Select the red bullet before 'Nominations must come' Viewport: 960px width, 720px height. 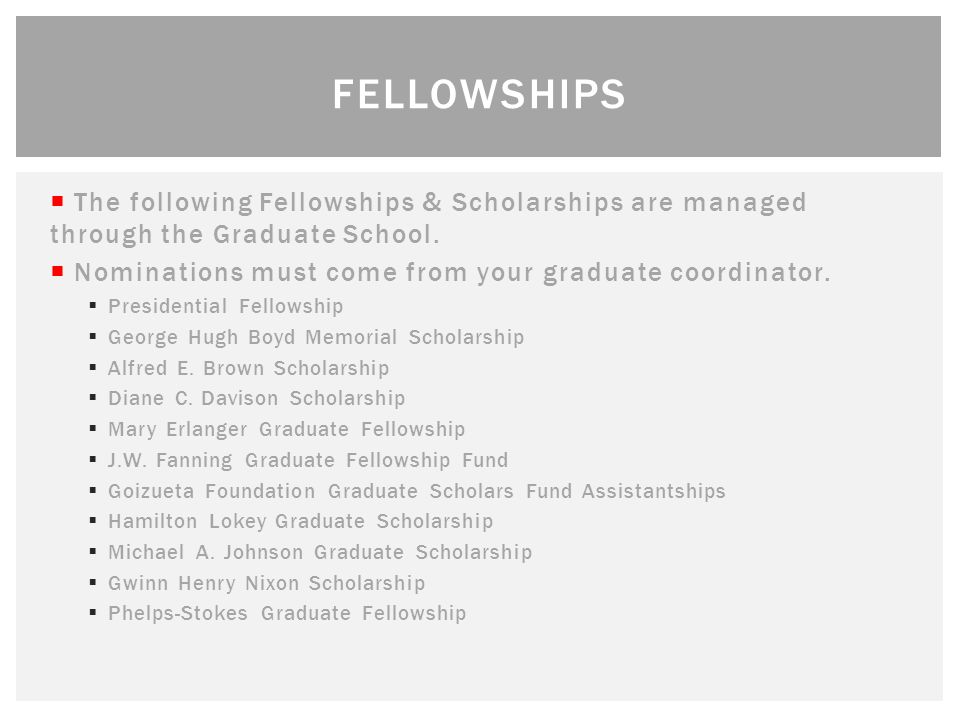click(58, 271)
